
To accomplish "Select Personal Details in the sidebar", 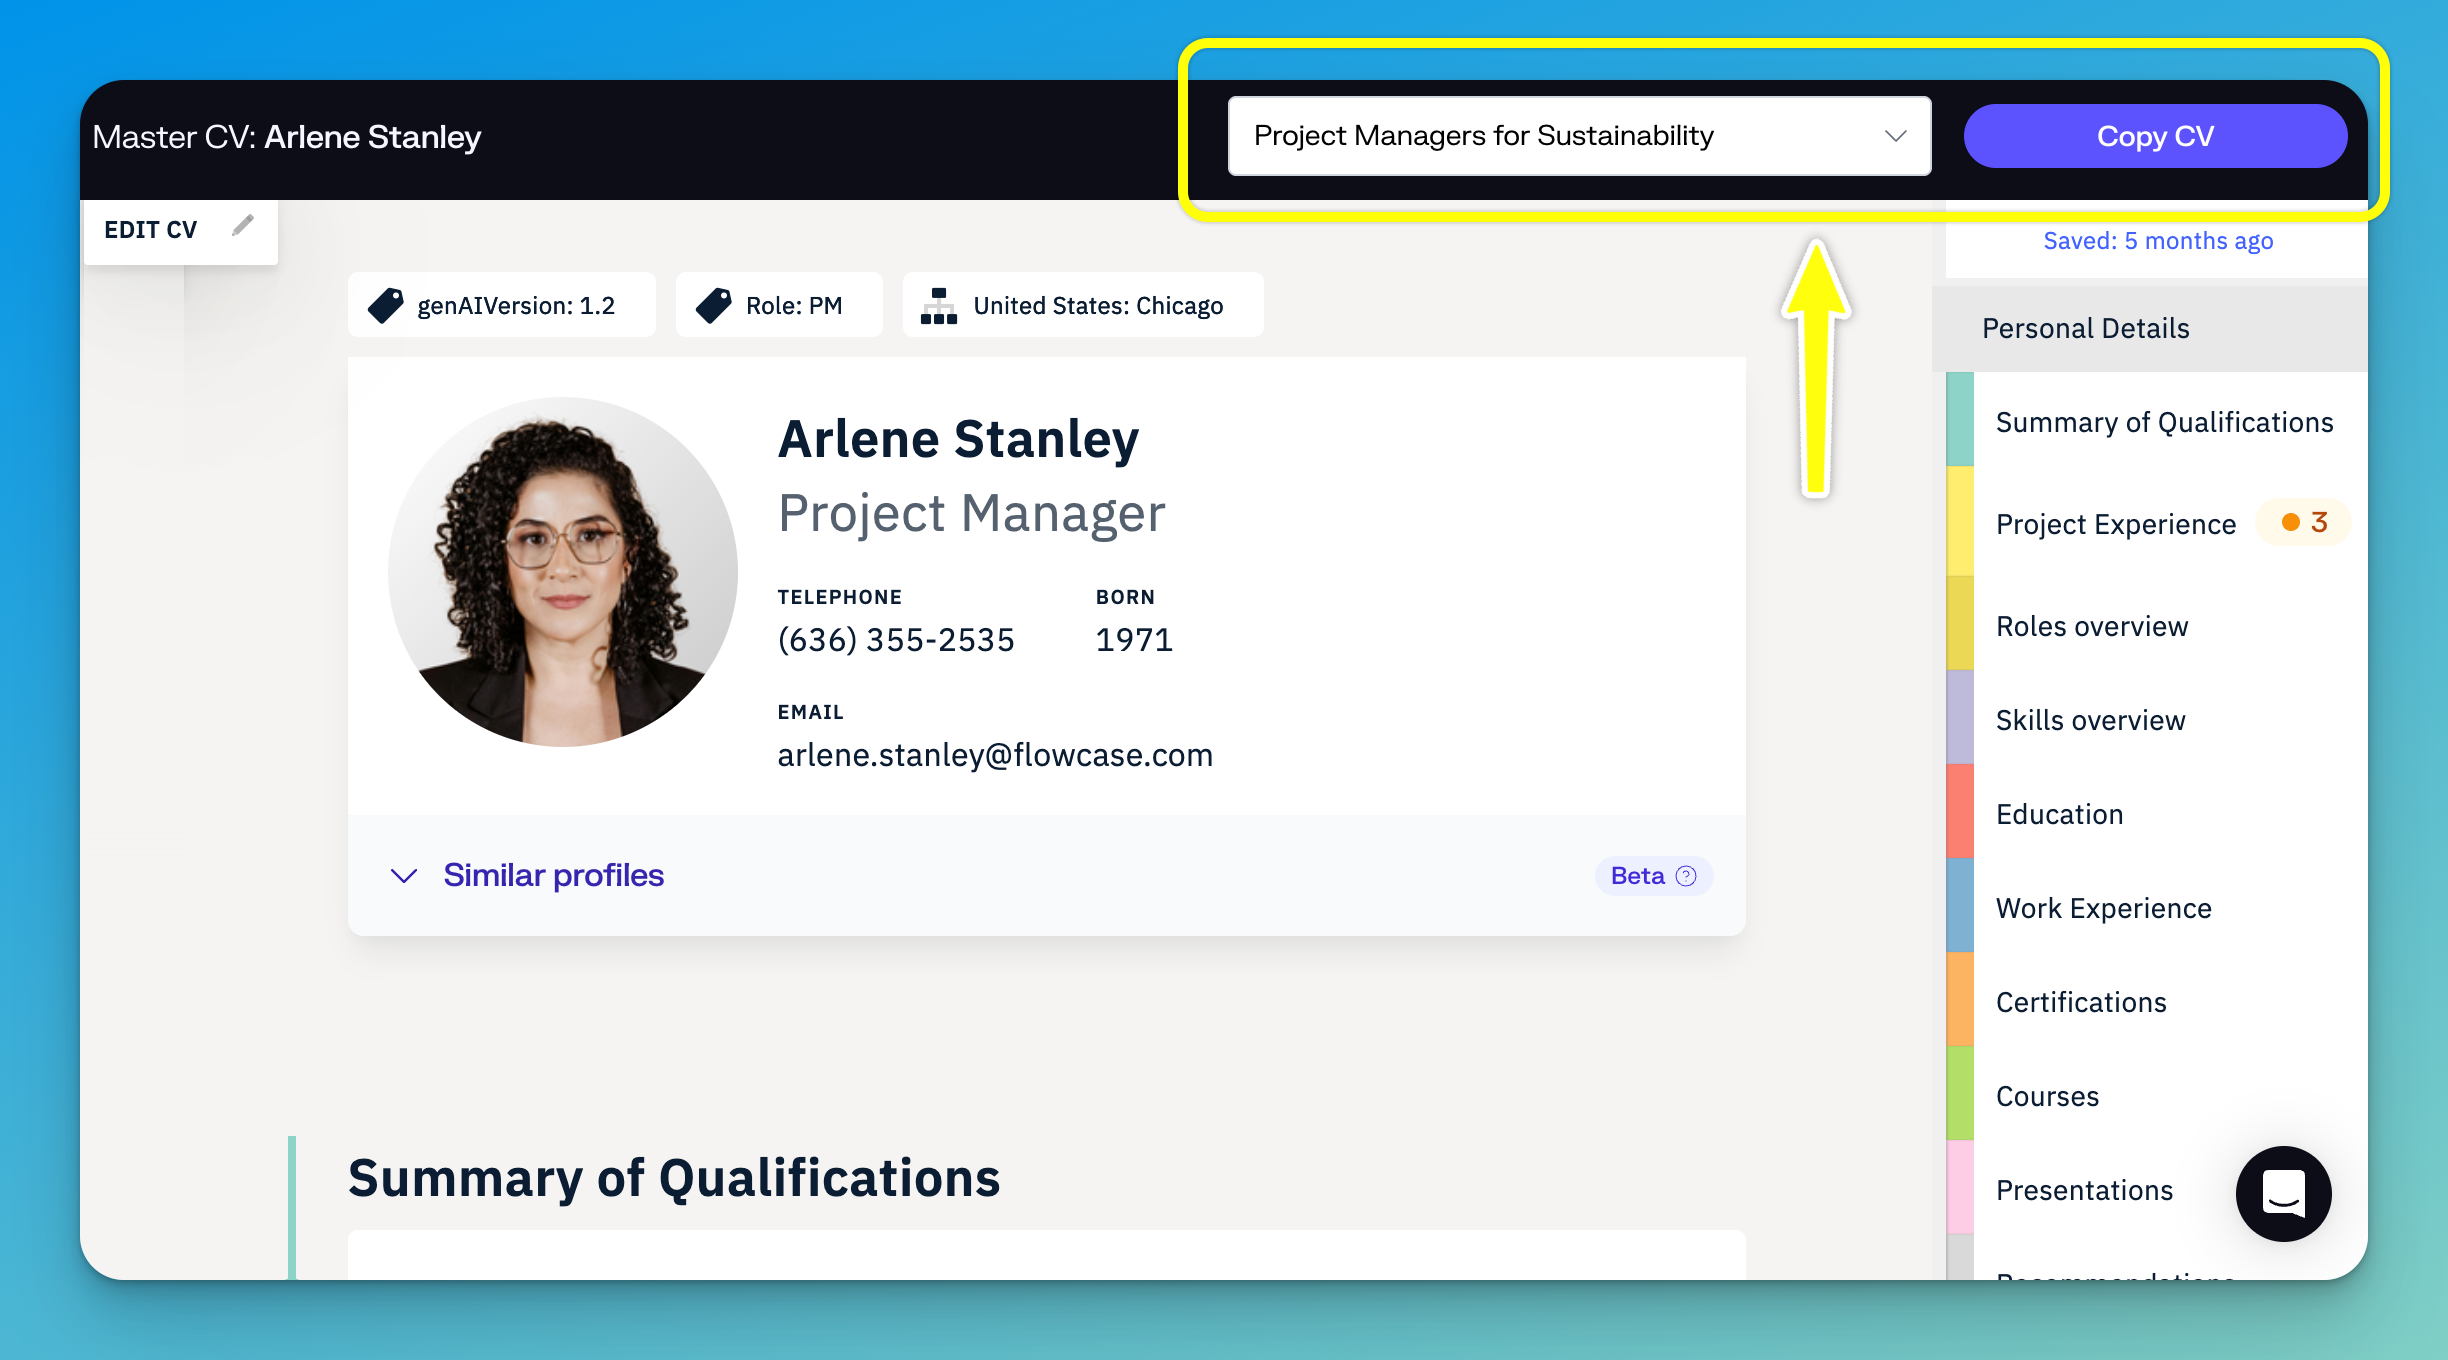I will pos(2085,328).
